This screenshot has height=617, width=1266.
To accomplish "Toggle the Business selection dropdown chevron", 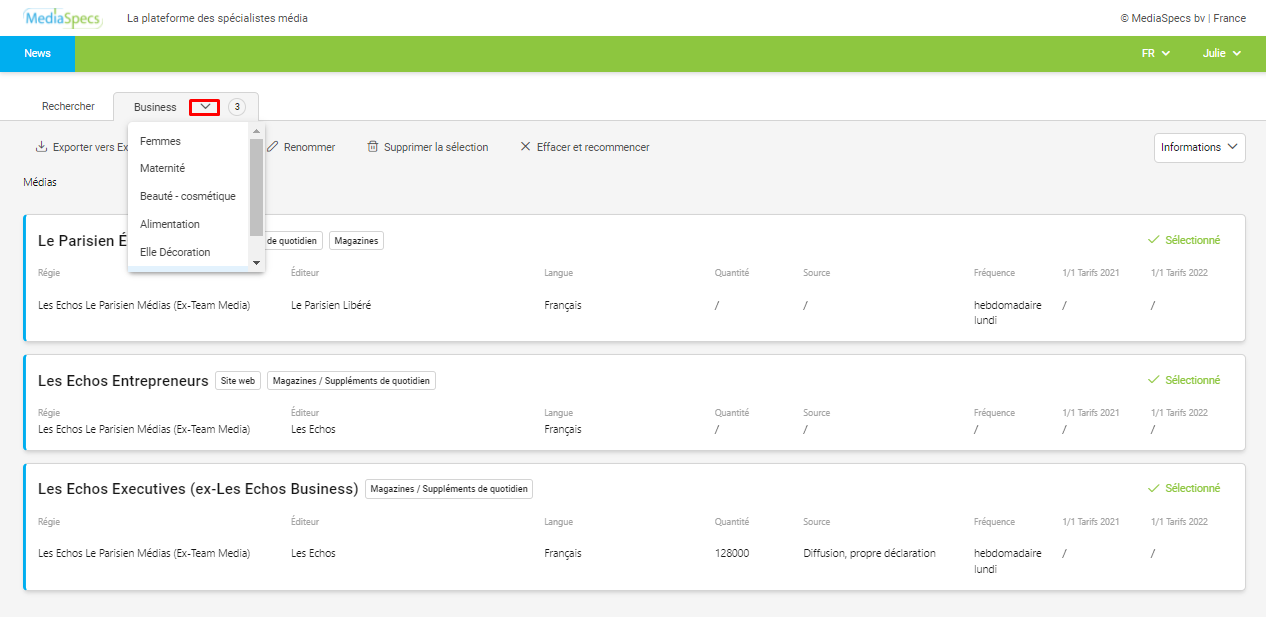I will point(204,107).
